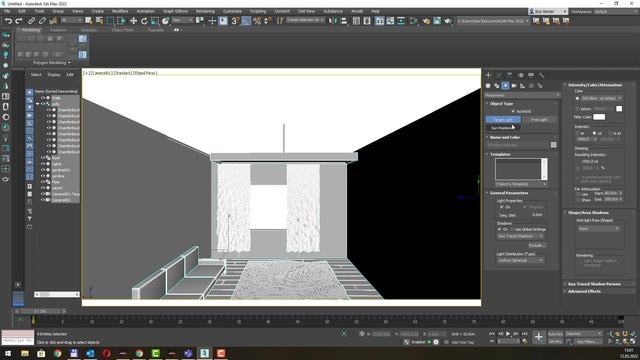Open the Motion tab in command panel
Screen dimensions: 640x360
tap(520, 75)
